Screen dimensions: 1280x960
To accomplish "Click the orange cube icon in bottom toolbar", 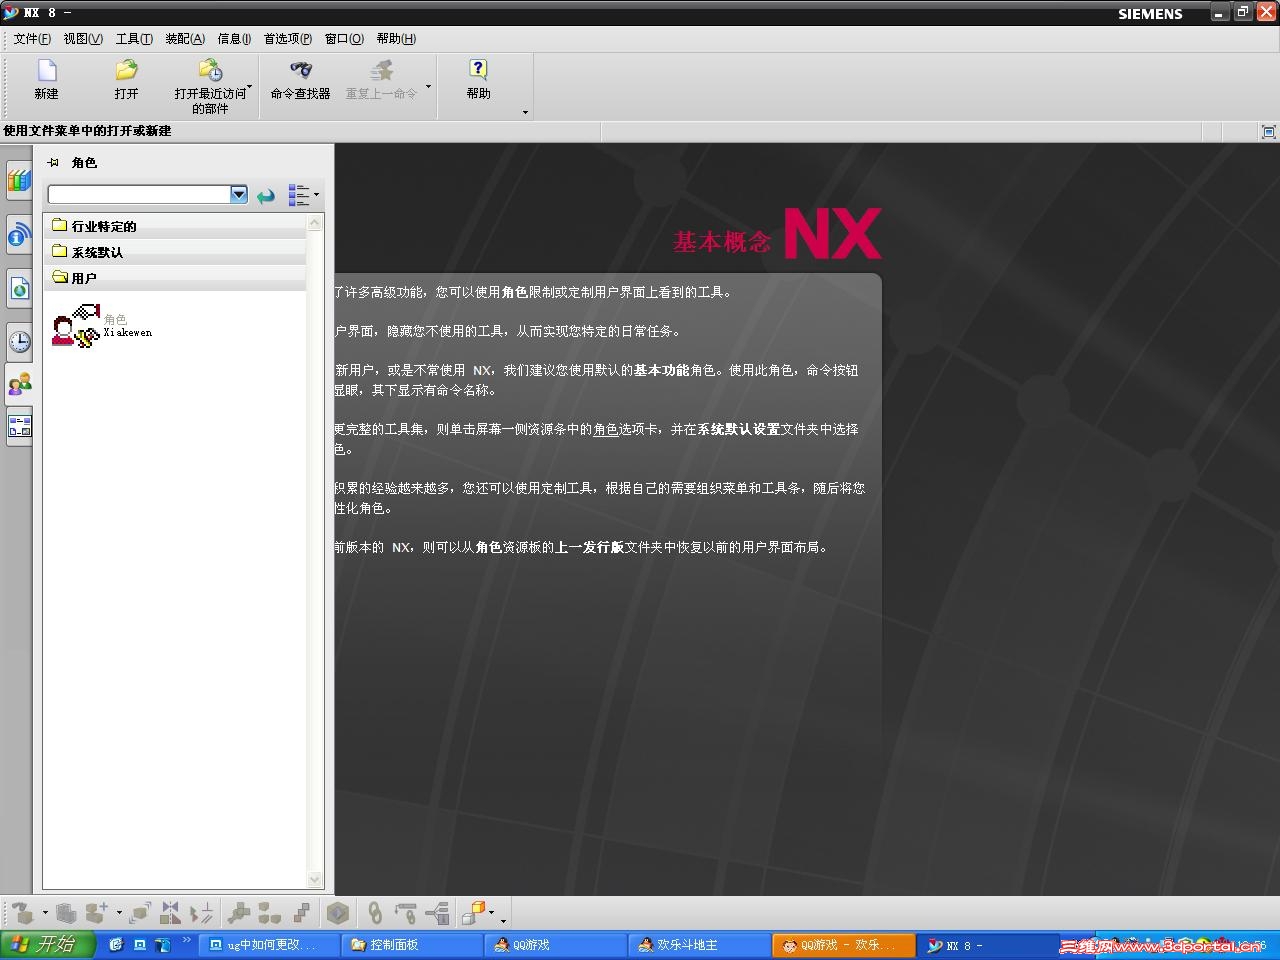I will click(473, 913).
